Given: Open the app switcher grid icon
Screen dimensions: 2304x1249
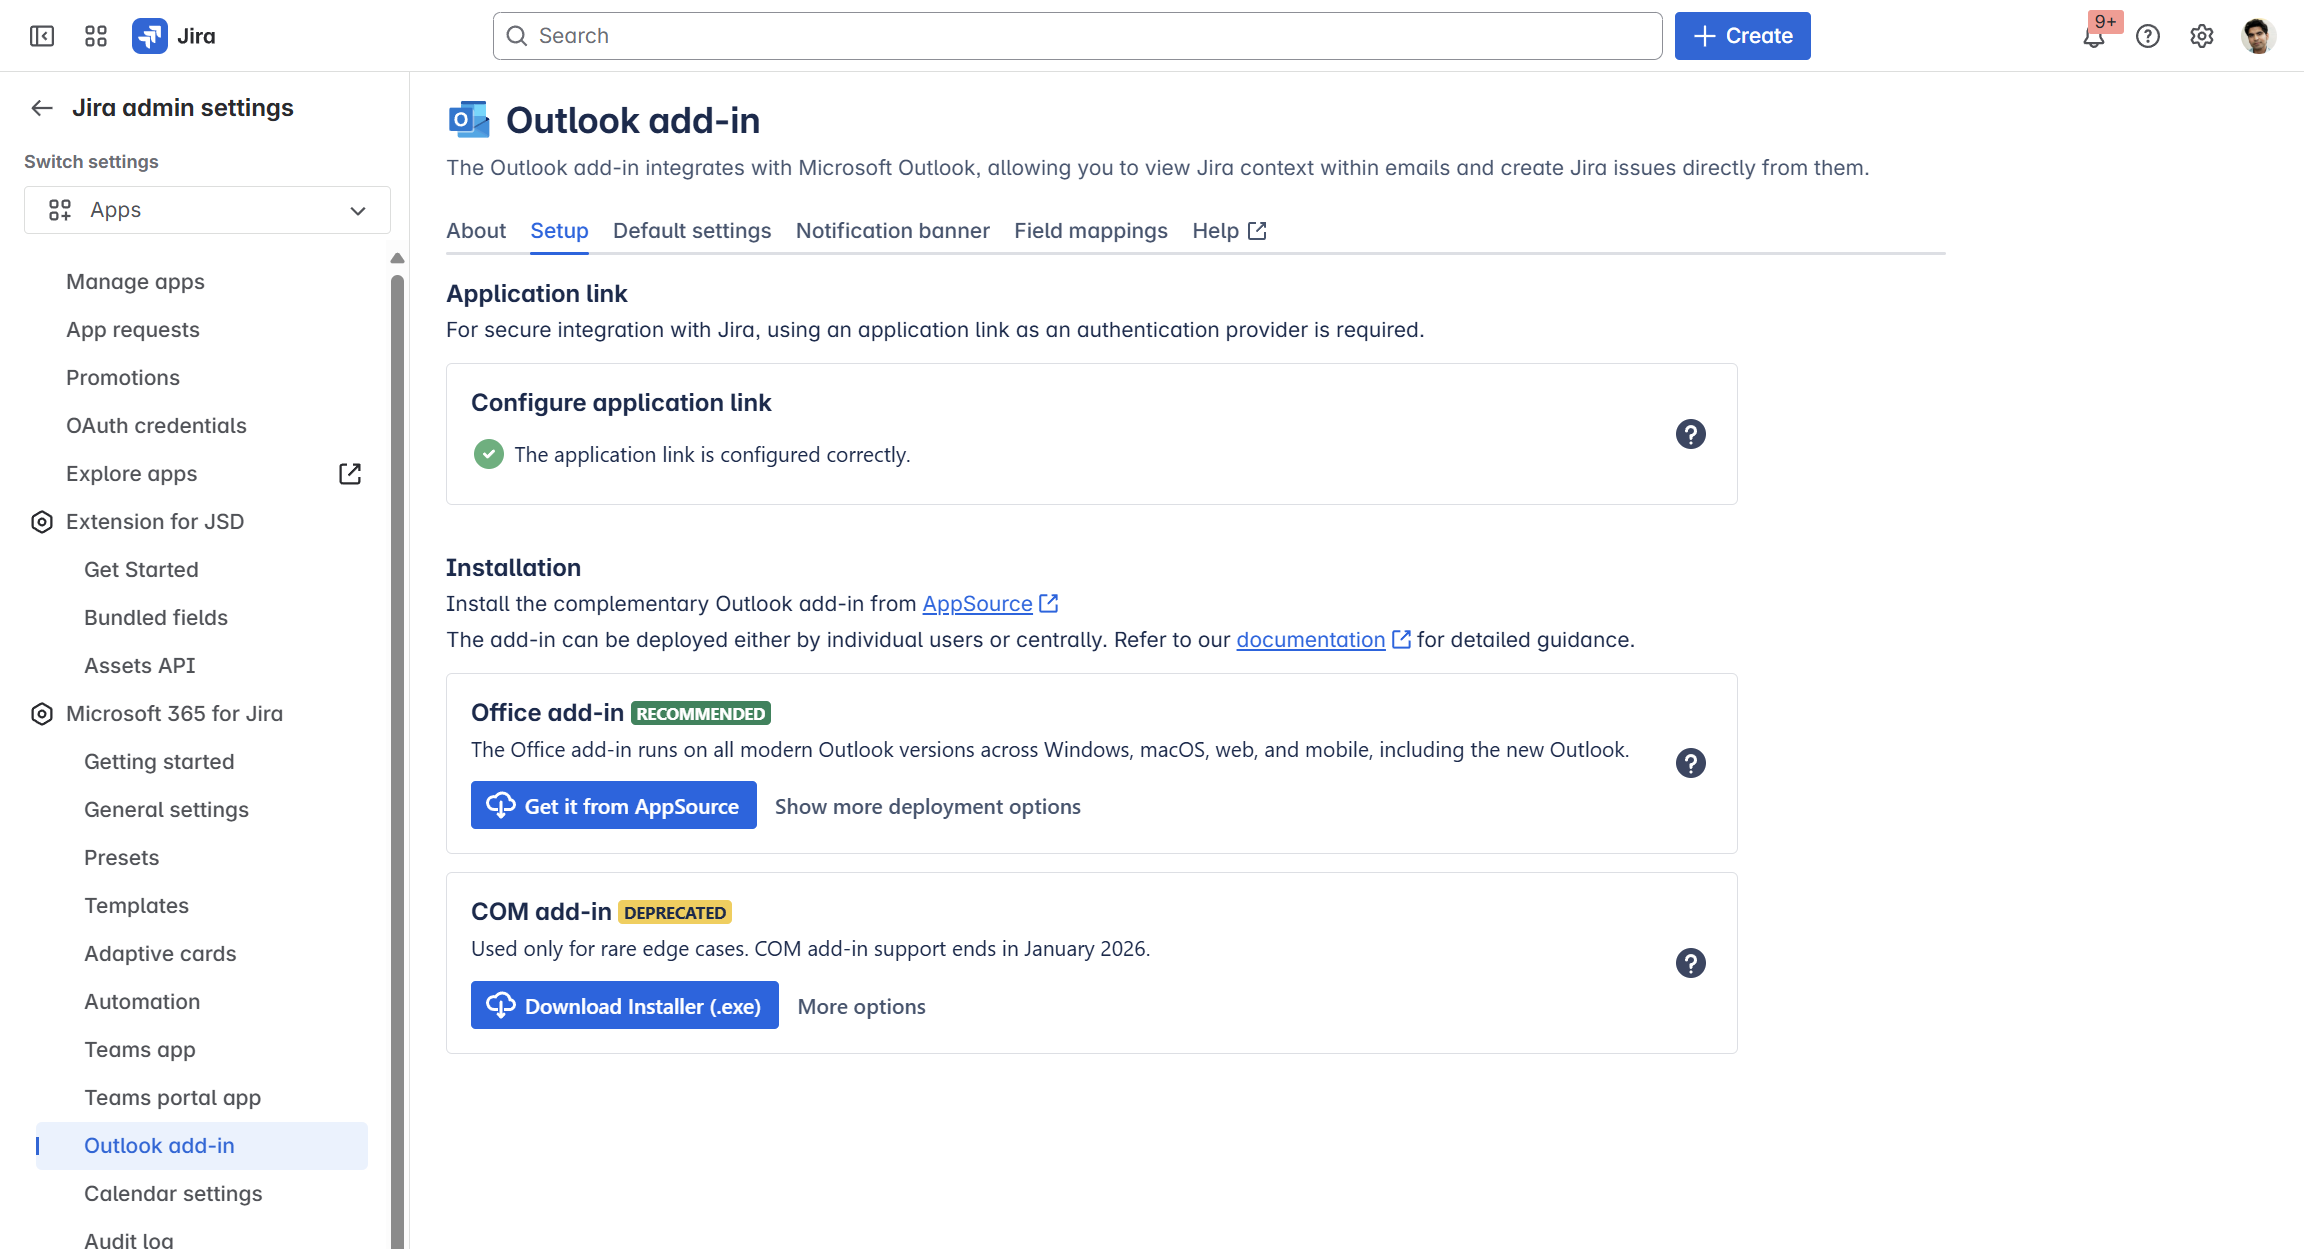Looking at the screenshot, I should 96,36.
